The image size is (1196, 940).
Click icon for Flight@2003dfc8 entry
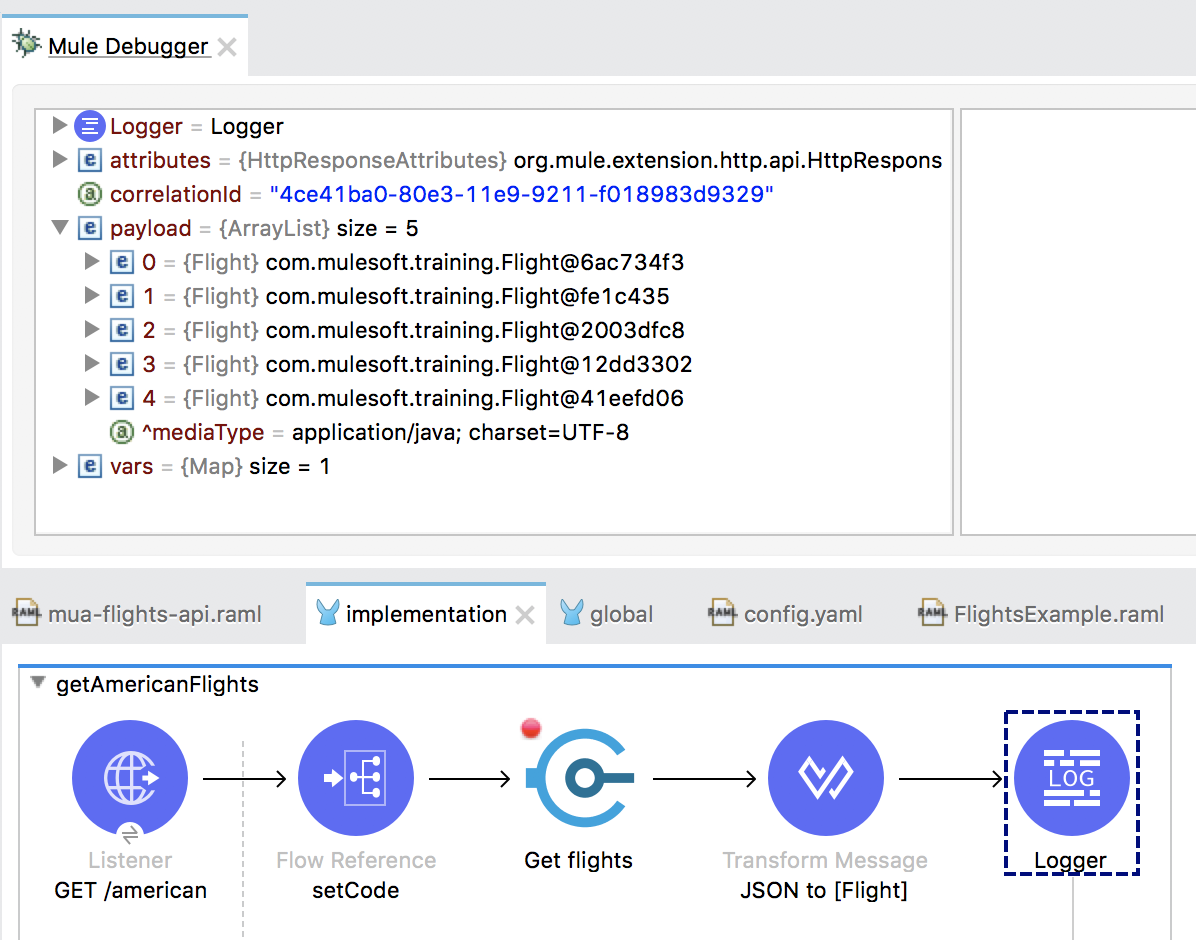(122, 330)
